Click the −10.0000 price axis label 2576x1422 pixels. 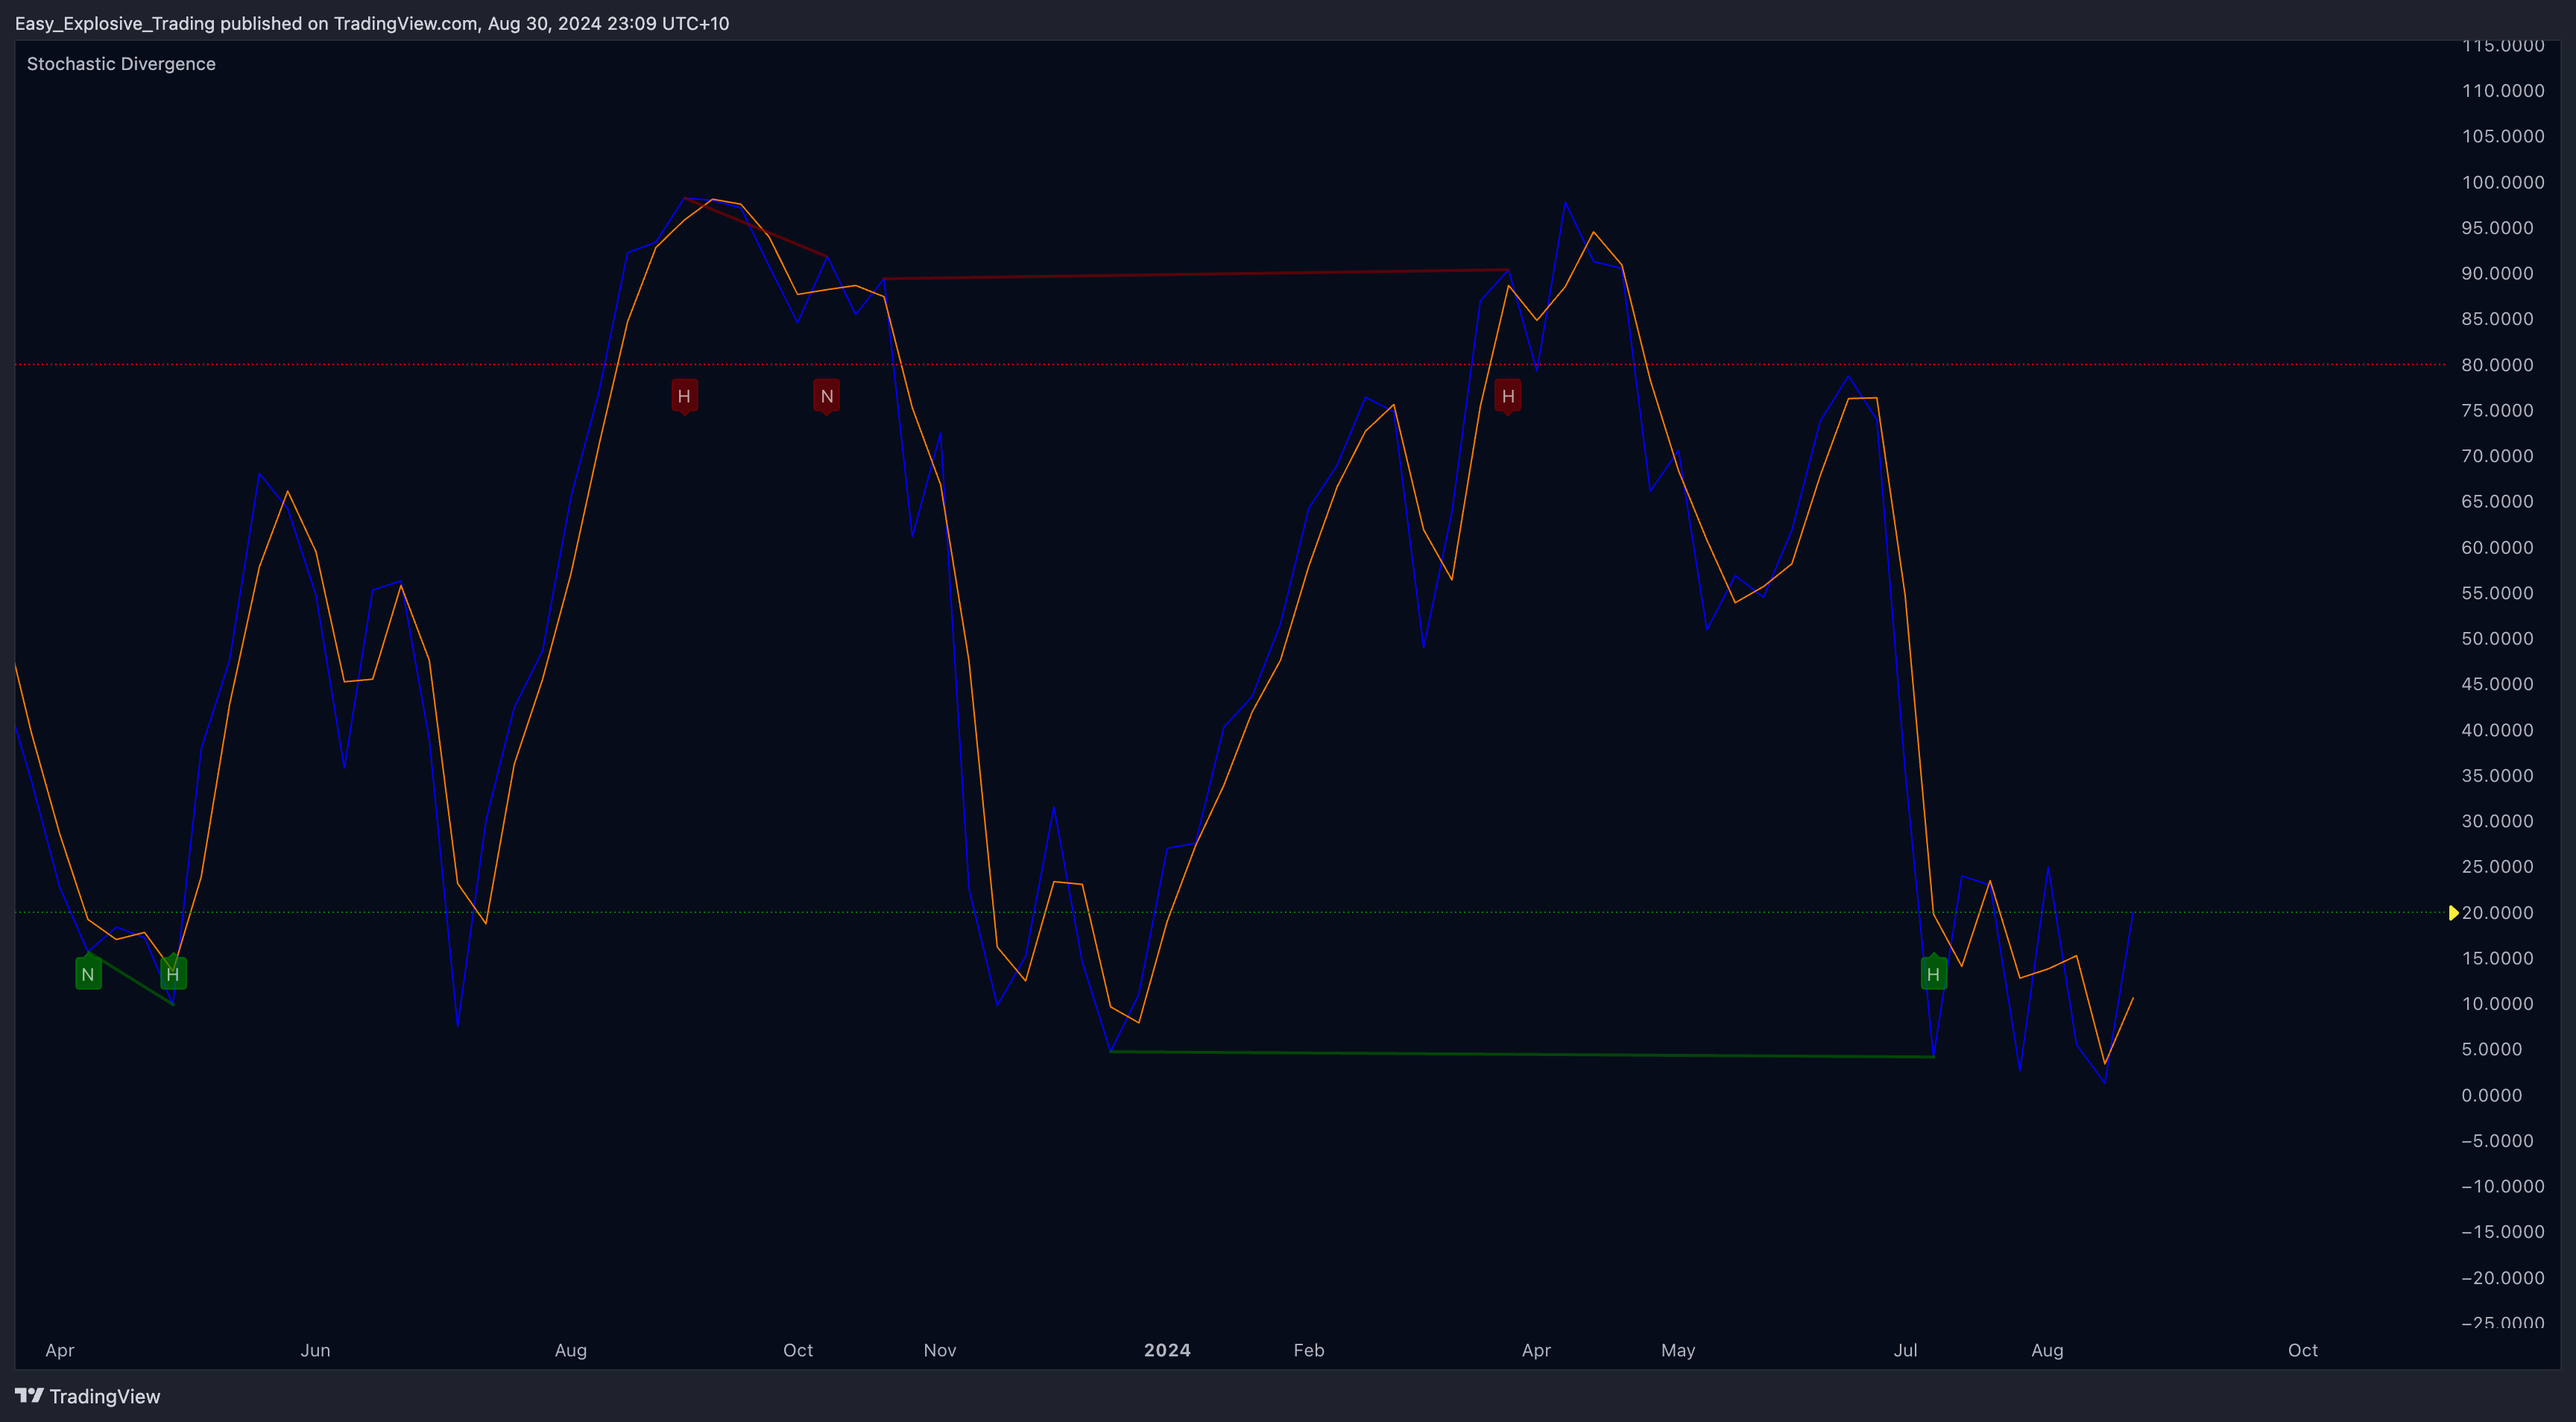click(x=2503, y=1186)
